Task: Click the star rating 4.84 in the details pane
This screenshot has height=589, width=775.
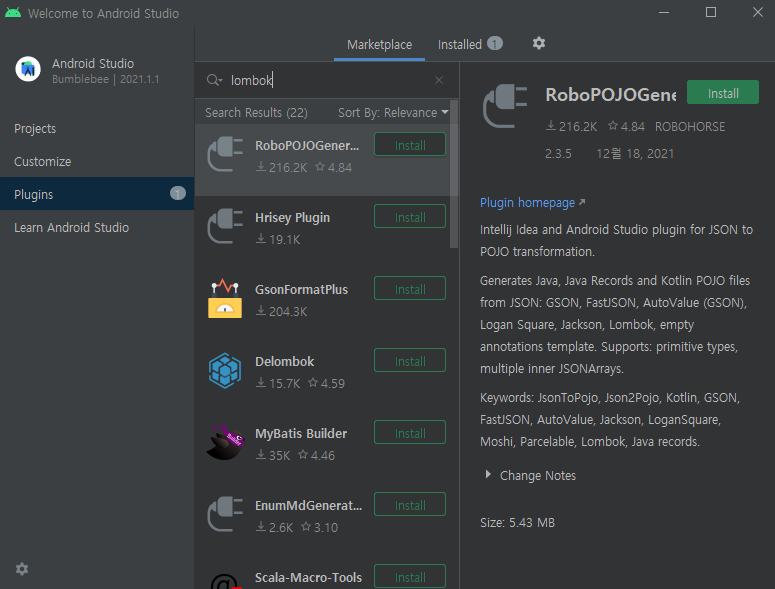Action: click(x=626, y=126)
